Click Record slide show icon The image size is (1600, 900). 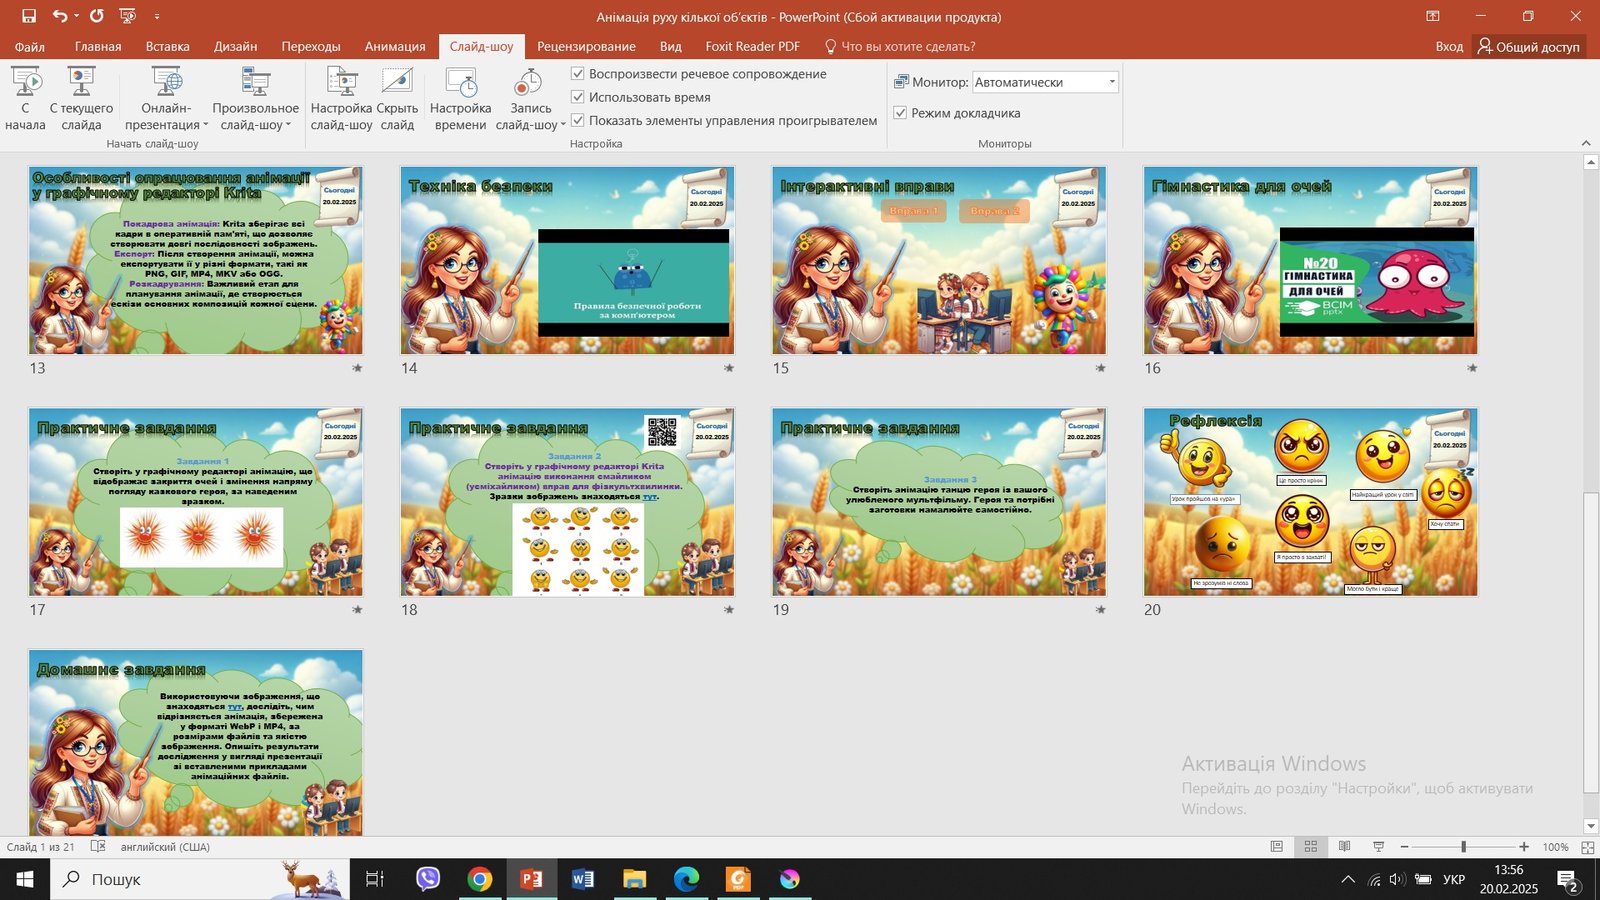point(528,82)
